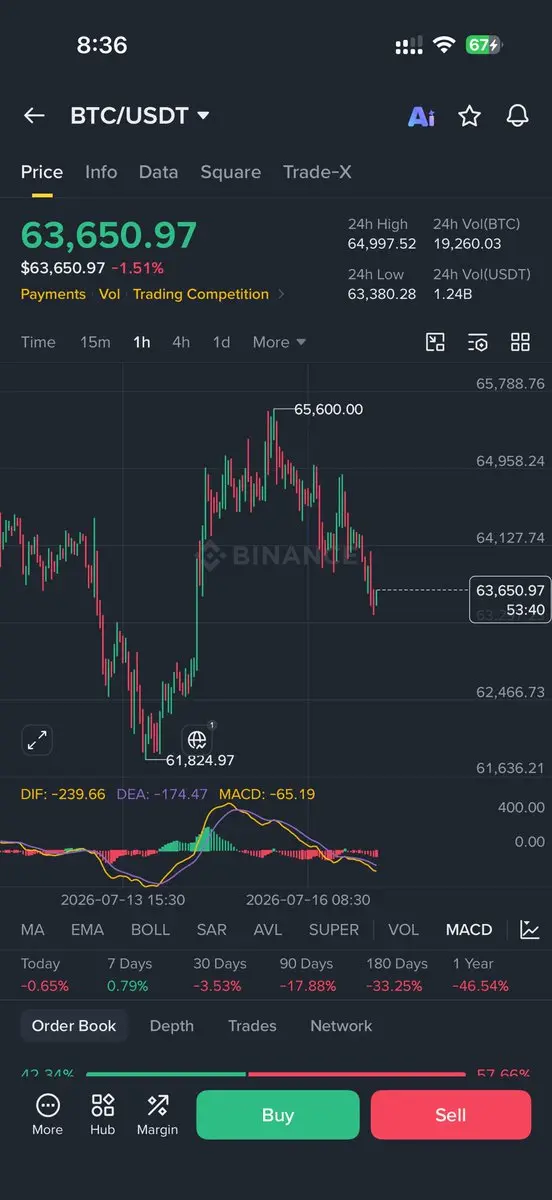
Task: Open the Trades tab
Action: pyautogui.click(x=252, y=1026)
